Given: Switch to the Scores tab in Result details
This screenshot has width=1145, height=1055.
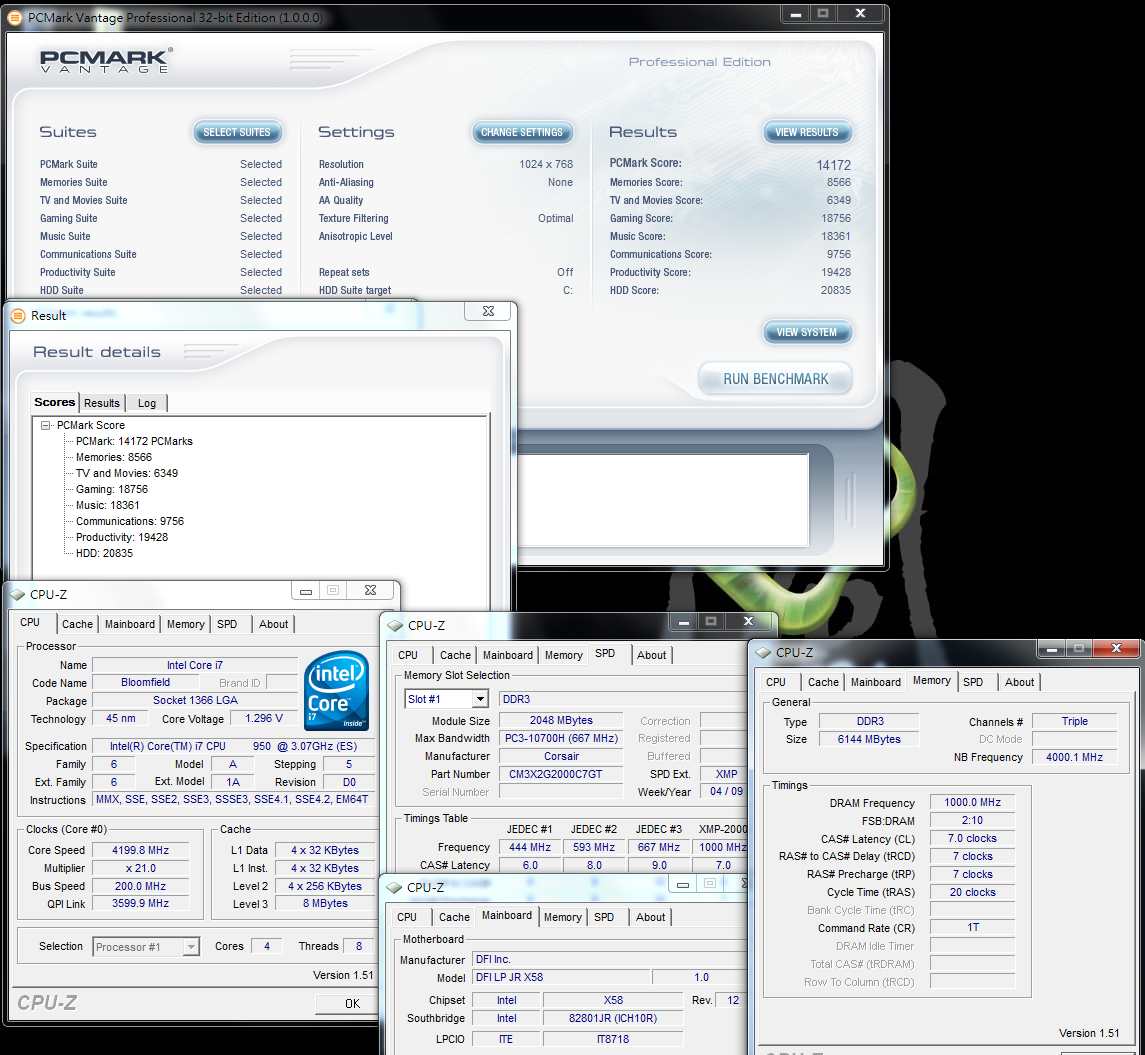Looking at the screenshot, I should (x=54, y=402).
